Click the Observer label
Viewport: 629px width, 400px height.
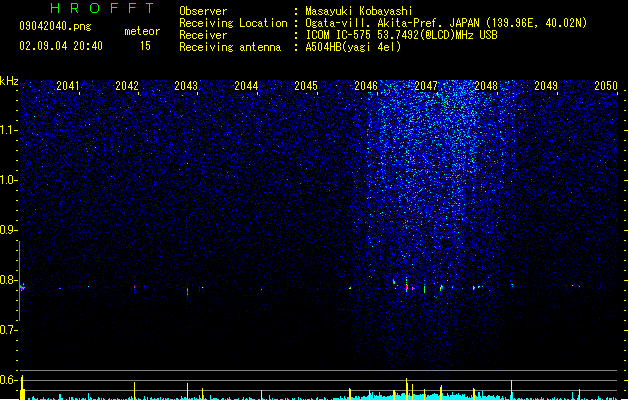point(203,11)
